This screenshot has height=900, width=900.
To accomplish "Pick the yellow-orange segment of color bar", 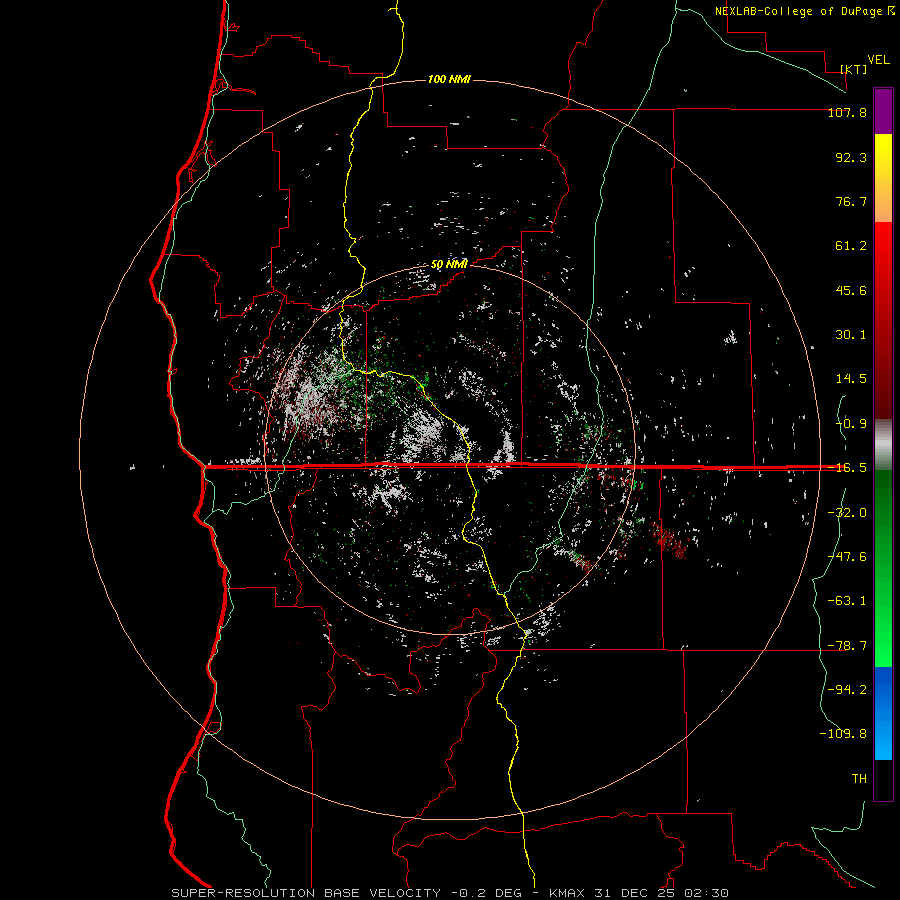I will point(883,178).
